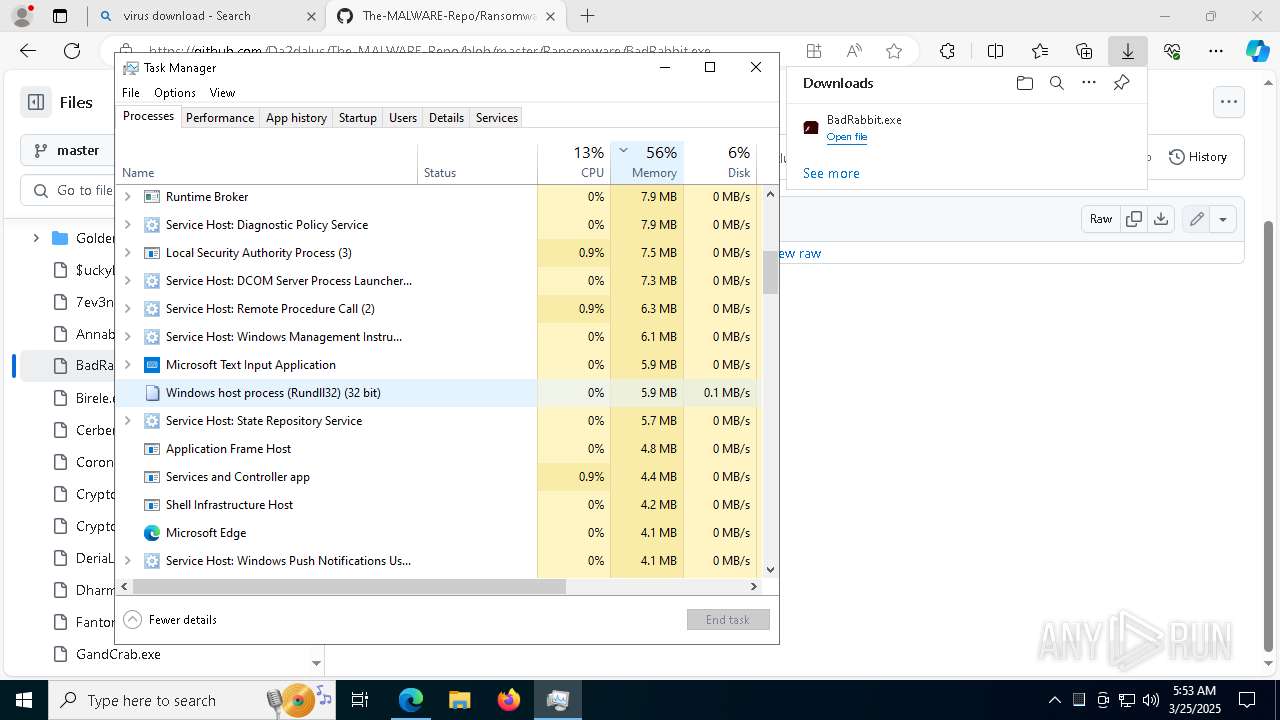The width and height of the screenshot is (1280, 720).
Task: Collapse GitHub file tree sidebar icon
Action: tap(36, 102)
